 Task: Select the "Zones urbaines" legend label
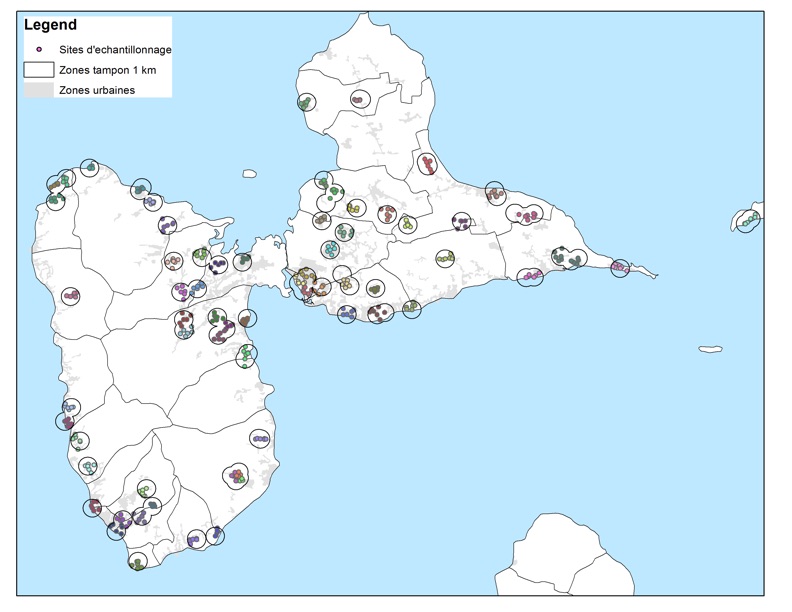[x=97, y=90]
